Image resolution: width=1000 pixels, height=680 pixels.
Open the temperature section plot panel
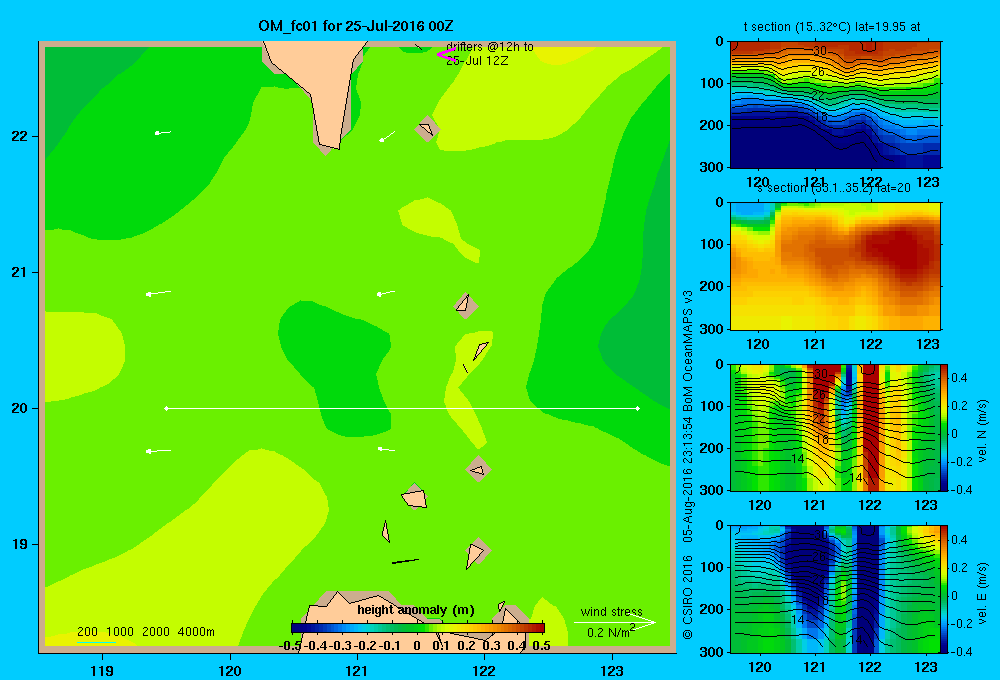point(835,105)
